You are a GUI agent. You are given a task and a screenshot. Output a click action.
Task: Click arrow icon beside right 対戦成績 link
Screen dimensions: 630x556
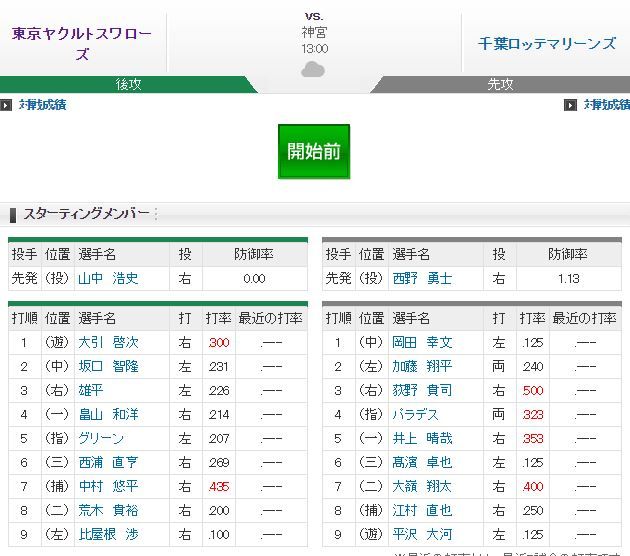click(x=570, y=105)
